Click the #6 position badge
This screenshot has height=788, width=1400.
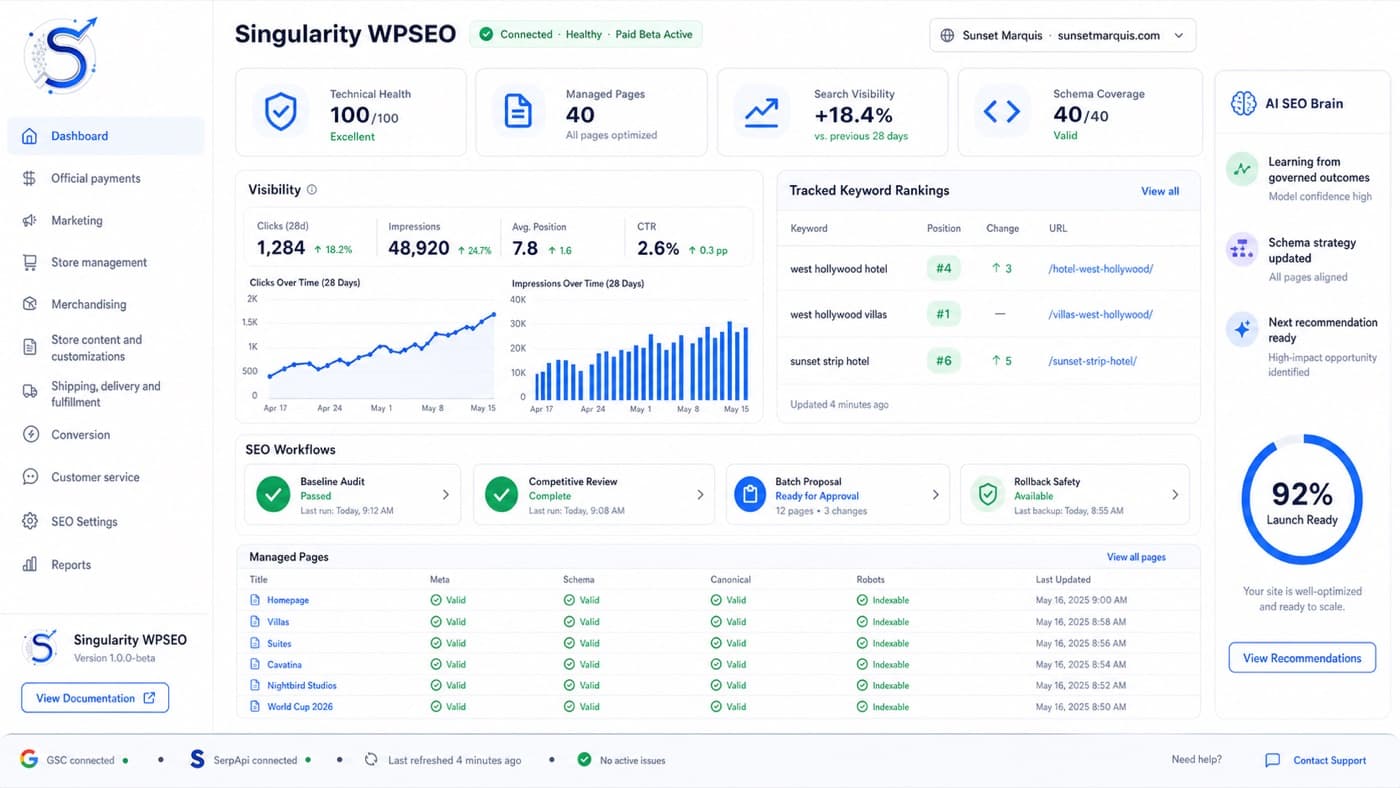click(943, 361)
